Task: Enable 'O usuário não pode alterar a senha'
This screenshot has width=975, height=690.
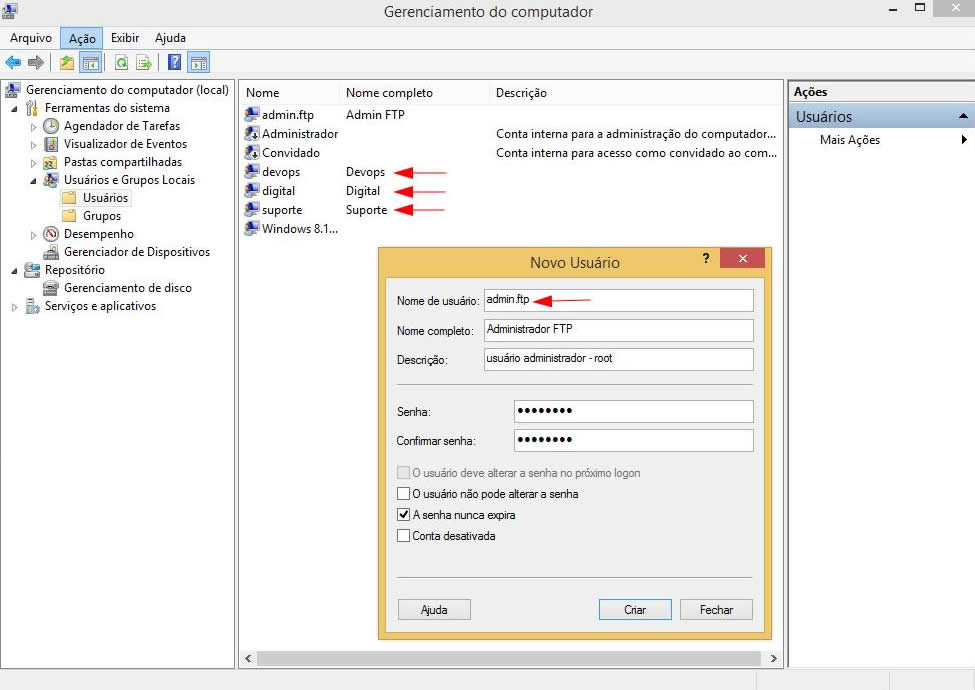Action: click(x=403, y=494)
